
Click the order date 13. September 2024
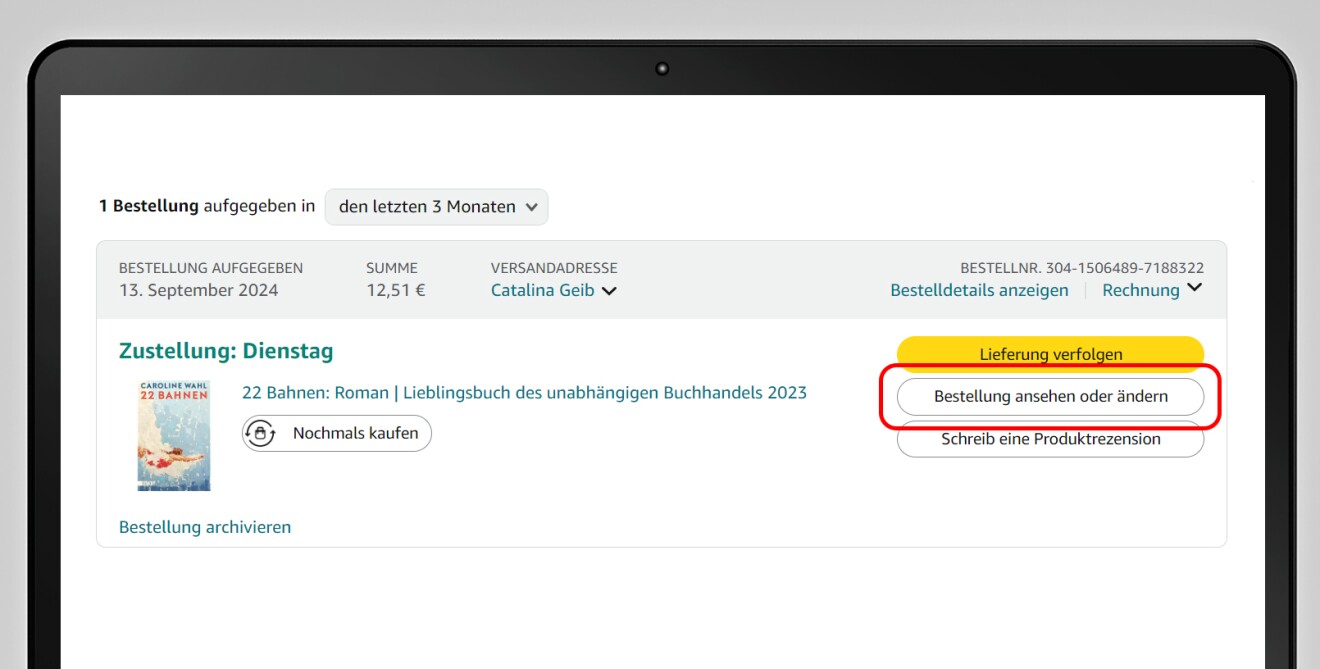pyautogui.click(x=198, y=291)
